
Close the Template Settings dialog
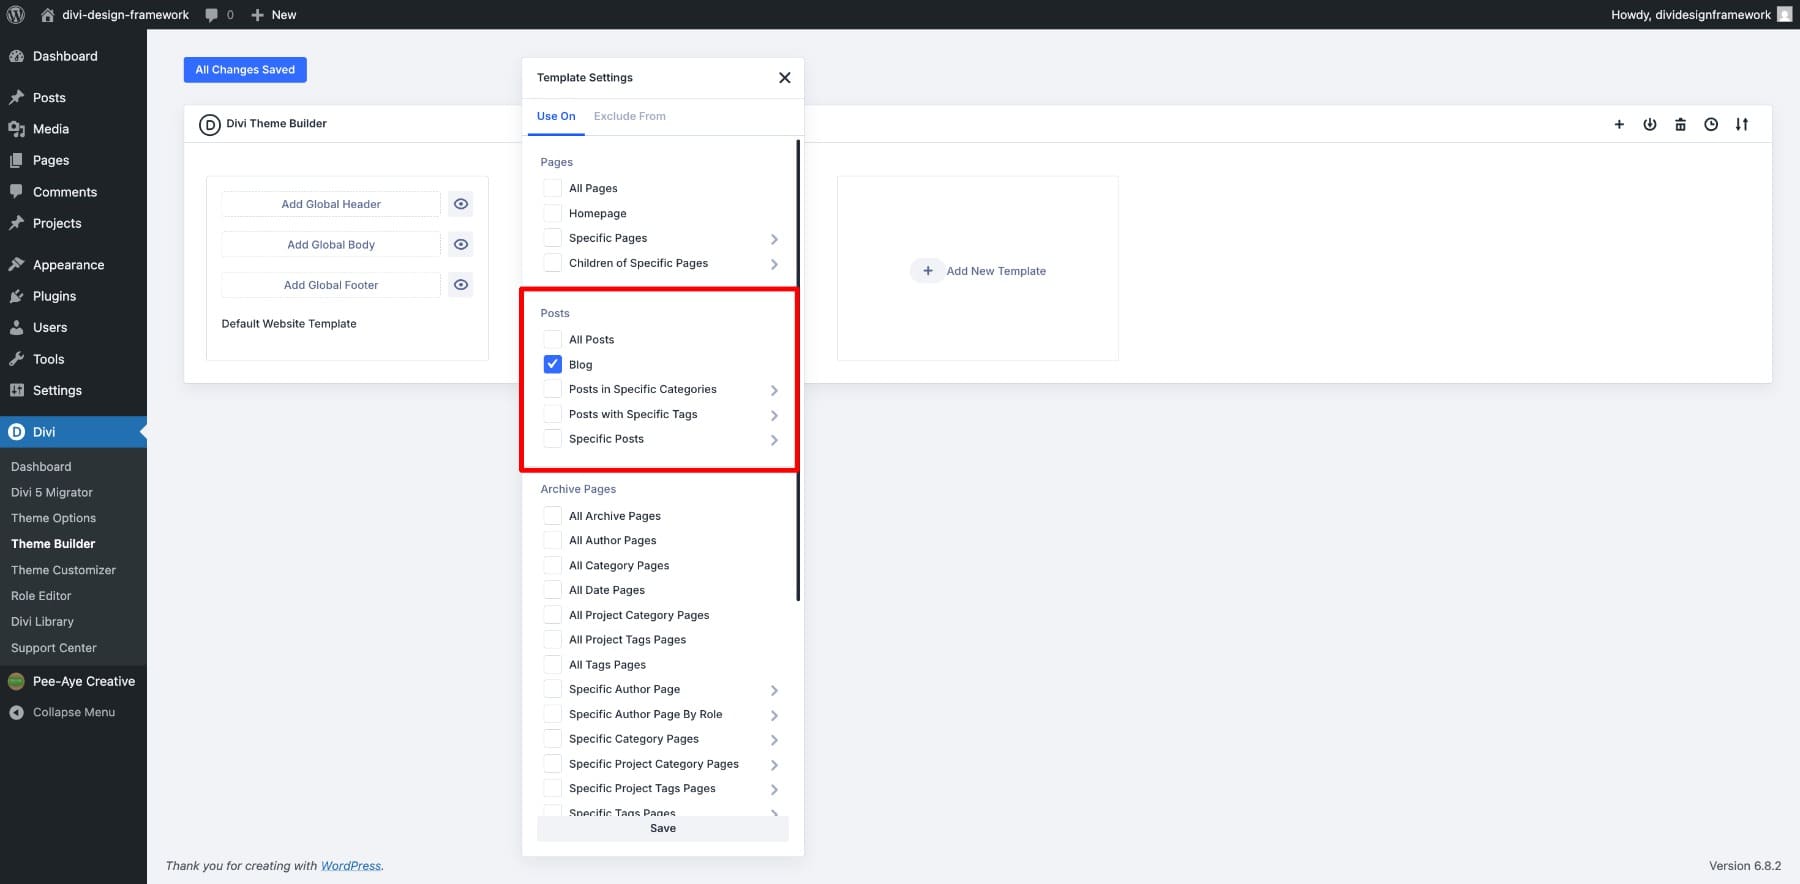tap(784, 78)
